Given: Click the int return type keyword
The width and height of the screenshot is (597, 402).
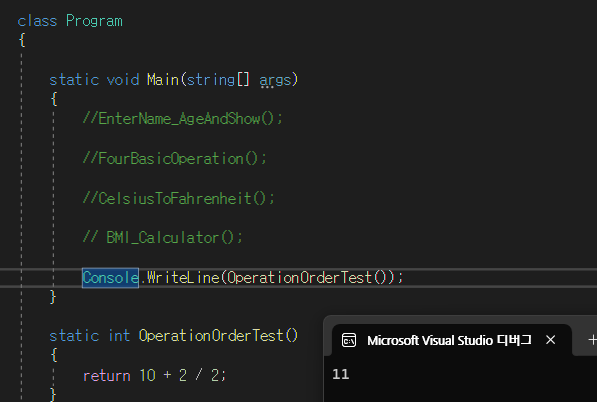Looking at the screenshot, I should pos(119,336).
